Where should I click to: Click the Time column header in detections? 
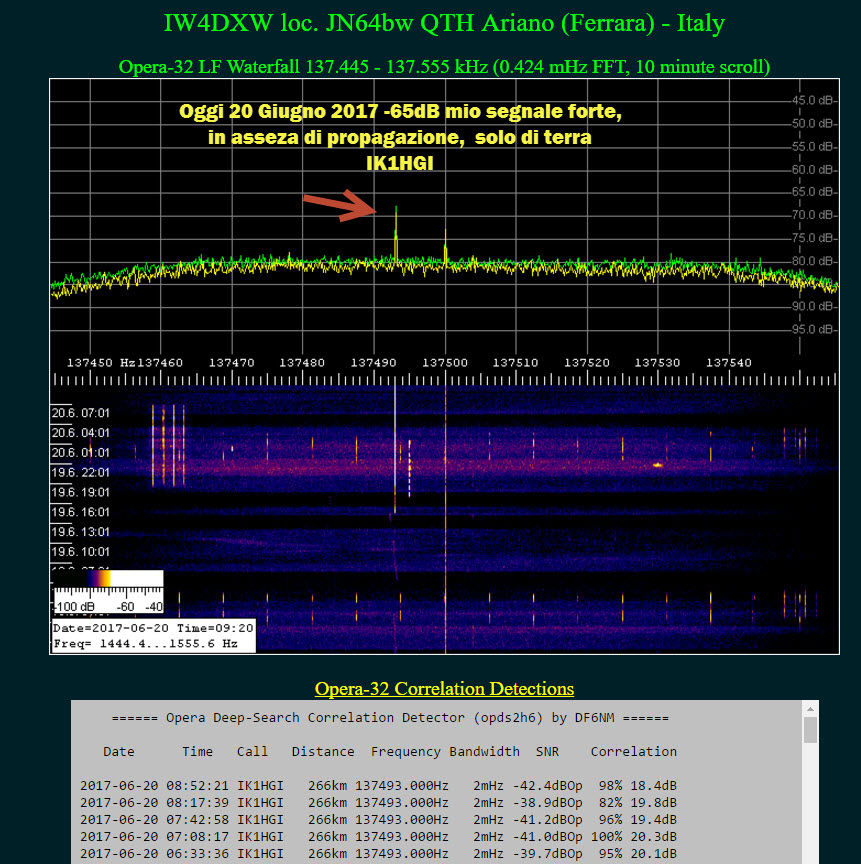pos(197,752)
